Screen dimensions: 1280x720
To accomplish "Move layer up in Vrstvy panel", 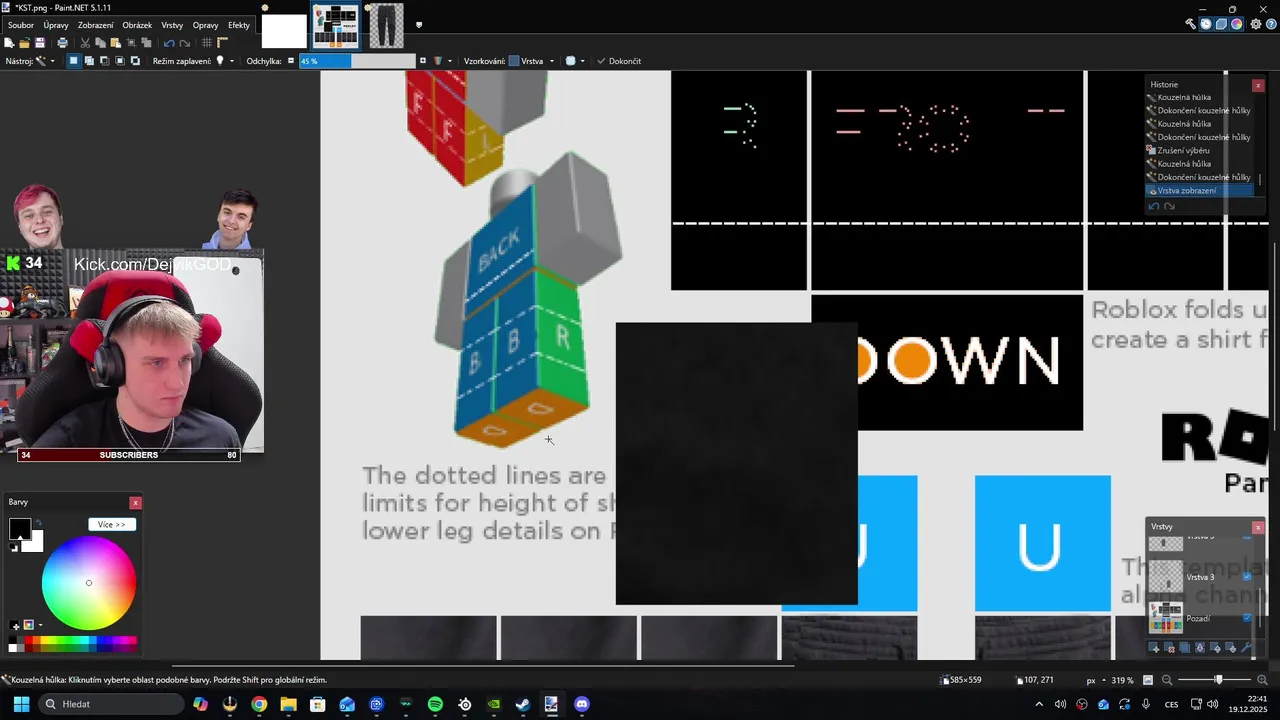I will point(1215,648).
